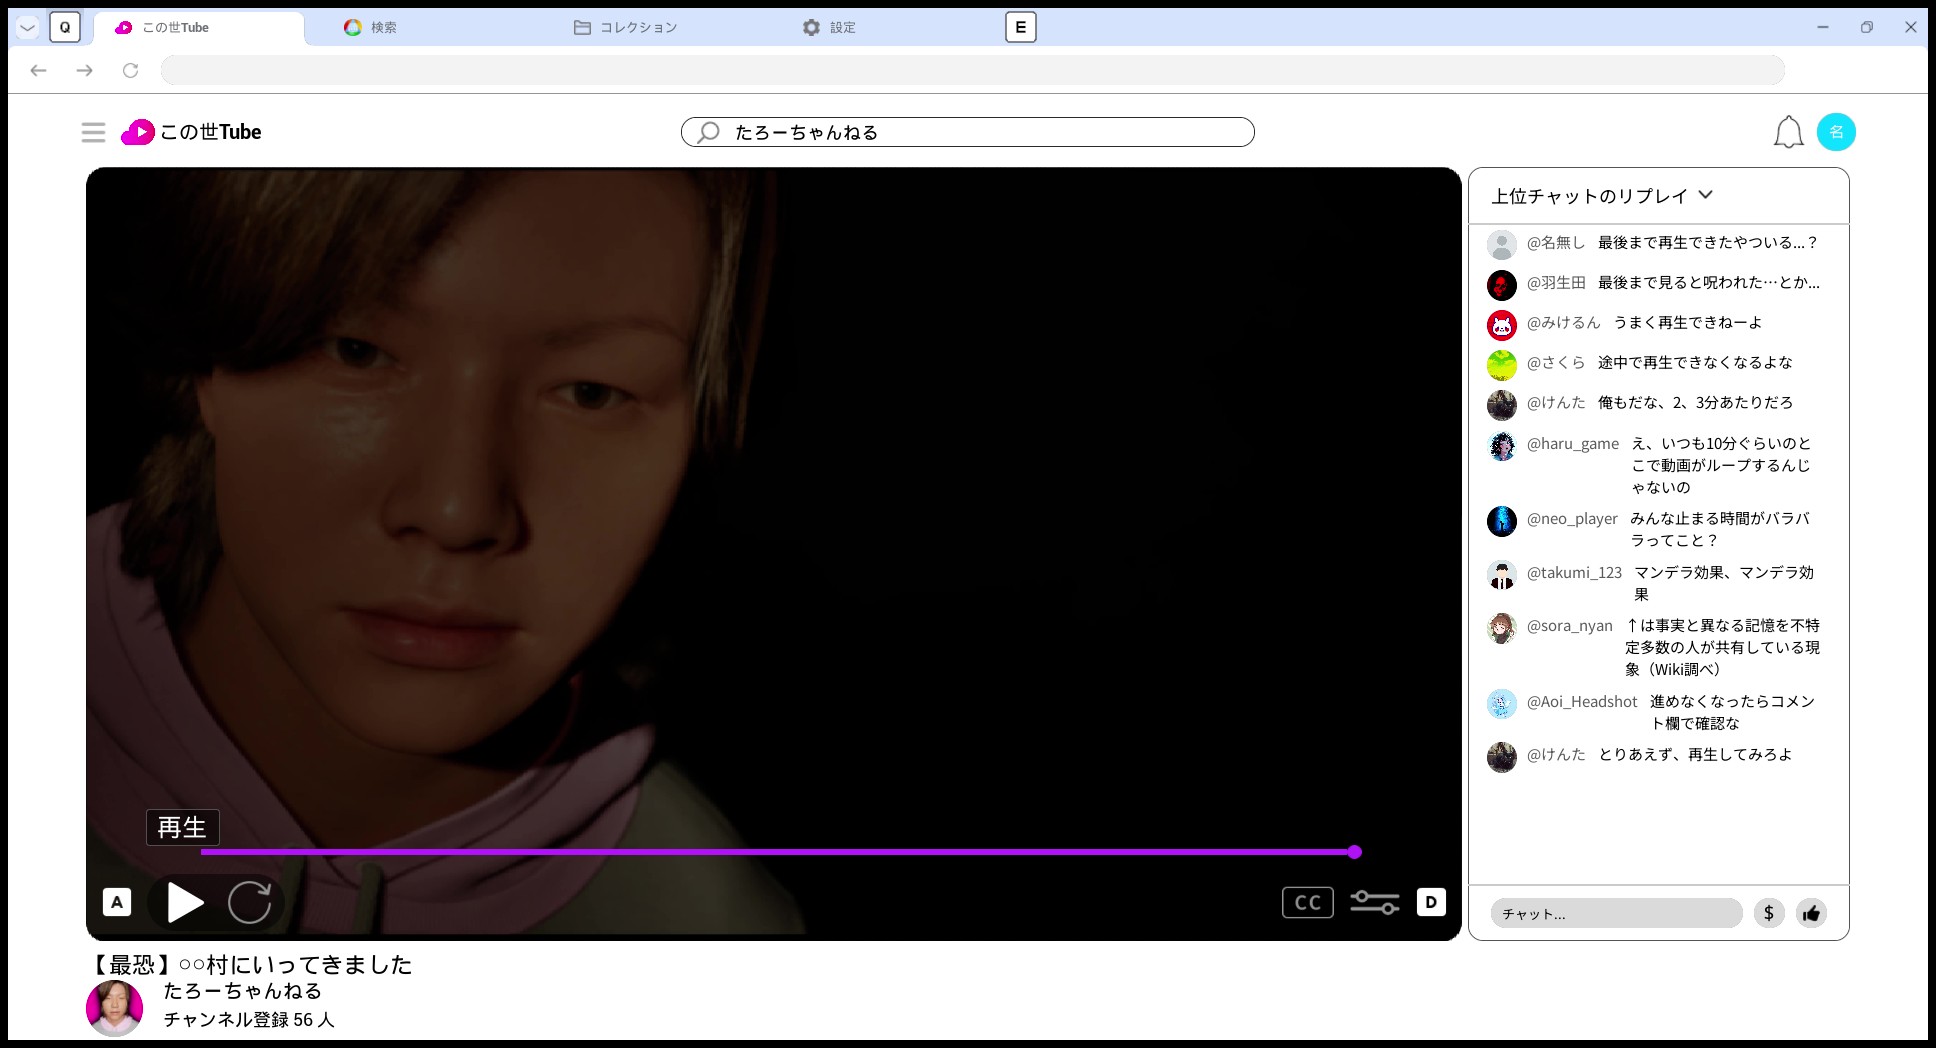
Task: Click @名無し's avatar in chat
Action: tap(1501, 244)
